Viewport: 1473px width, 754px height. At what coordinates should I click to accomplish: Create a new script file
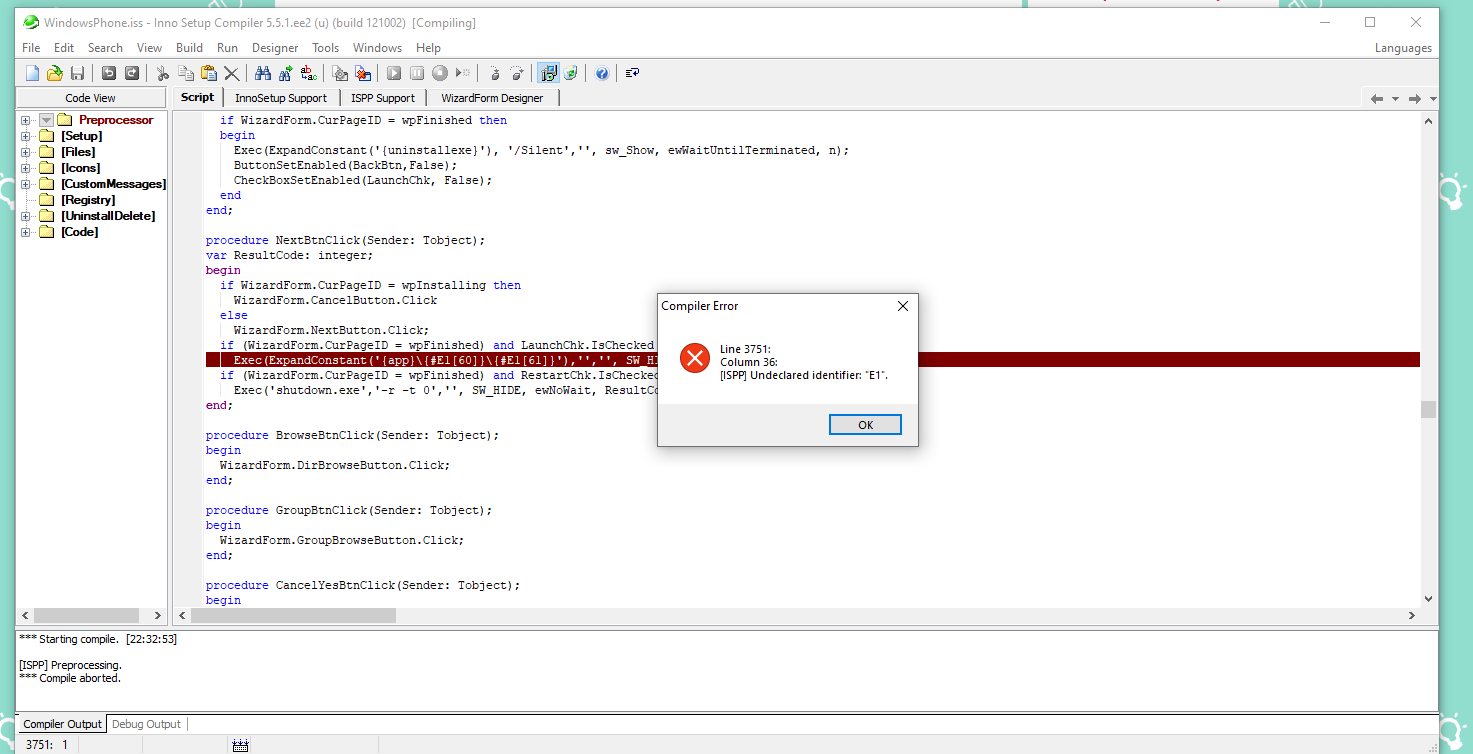(32, 73)
